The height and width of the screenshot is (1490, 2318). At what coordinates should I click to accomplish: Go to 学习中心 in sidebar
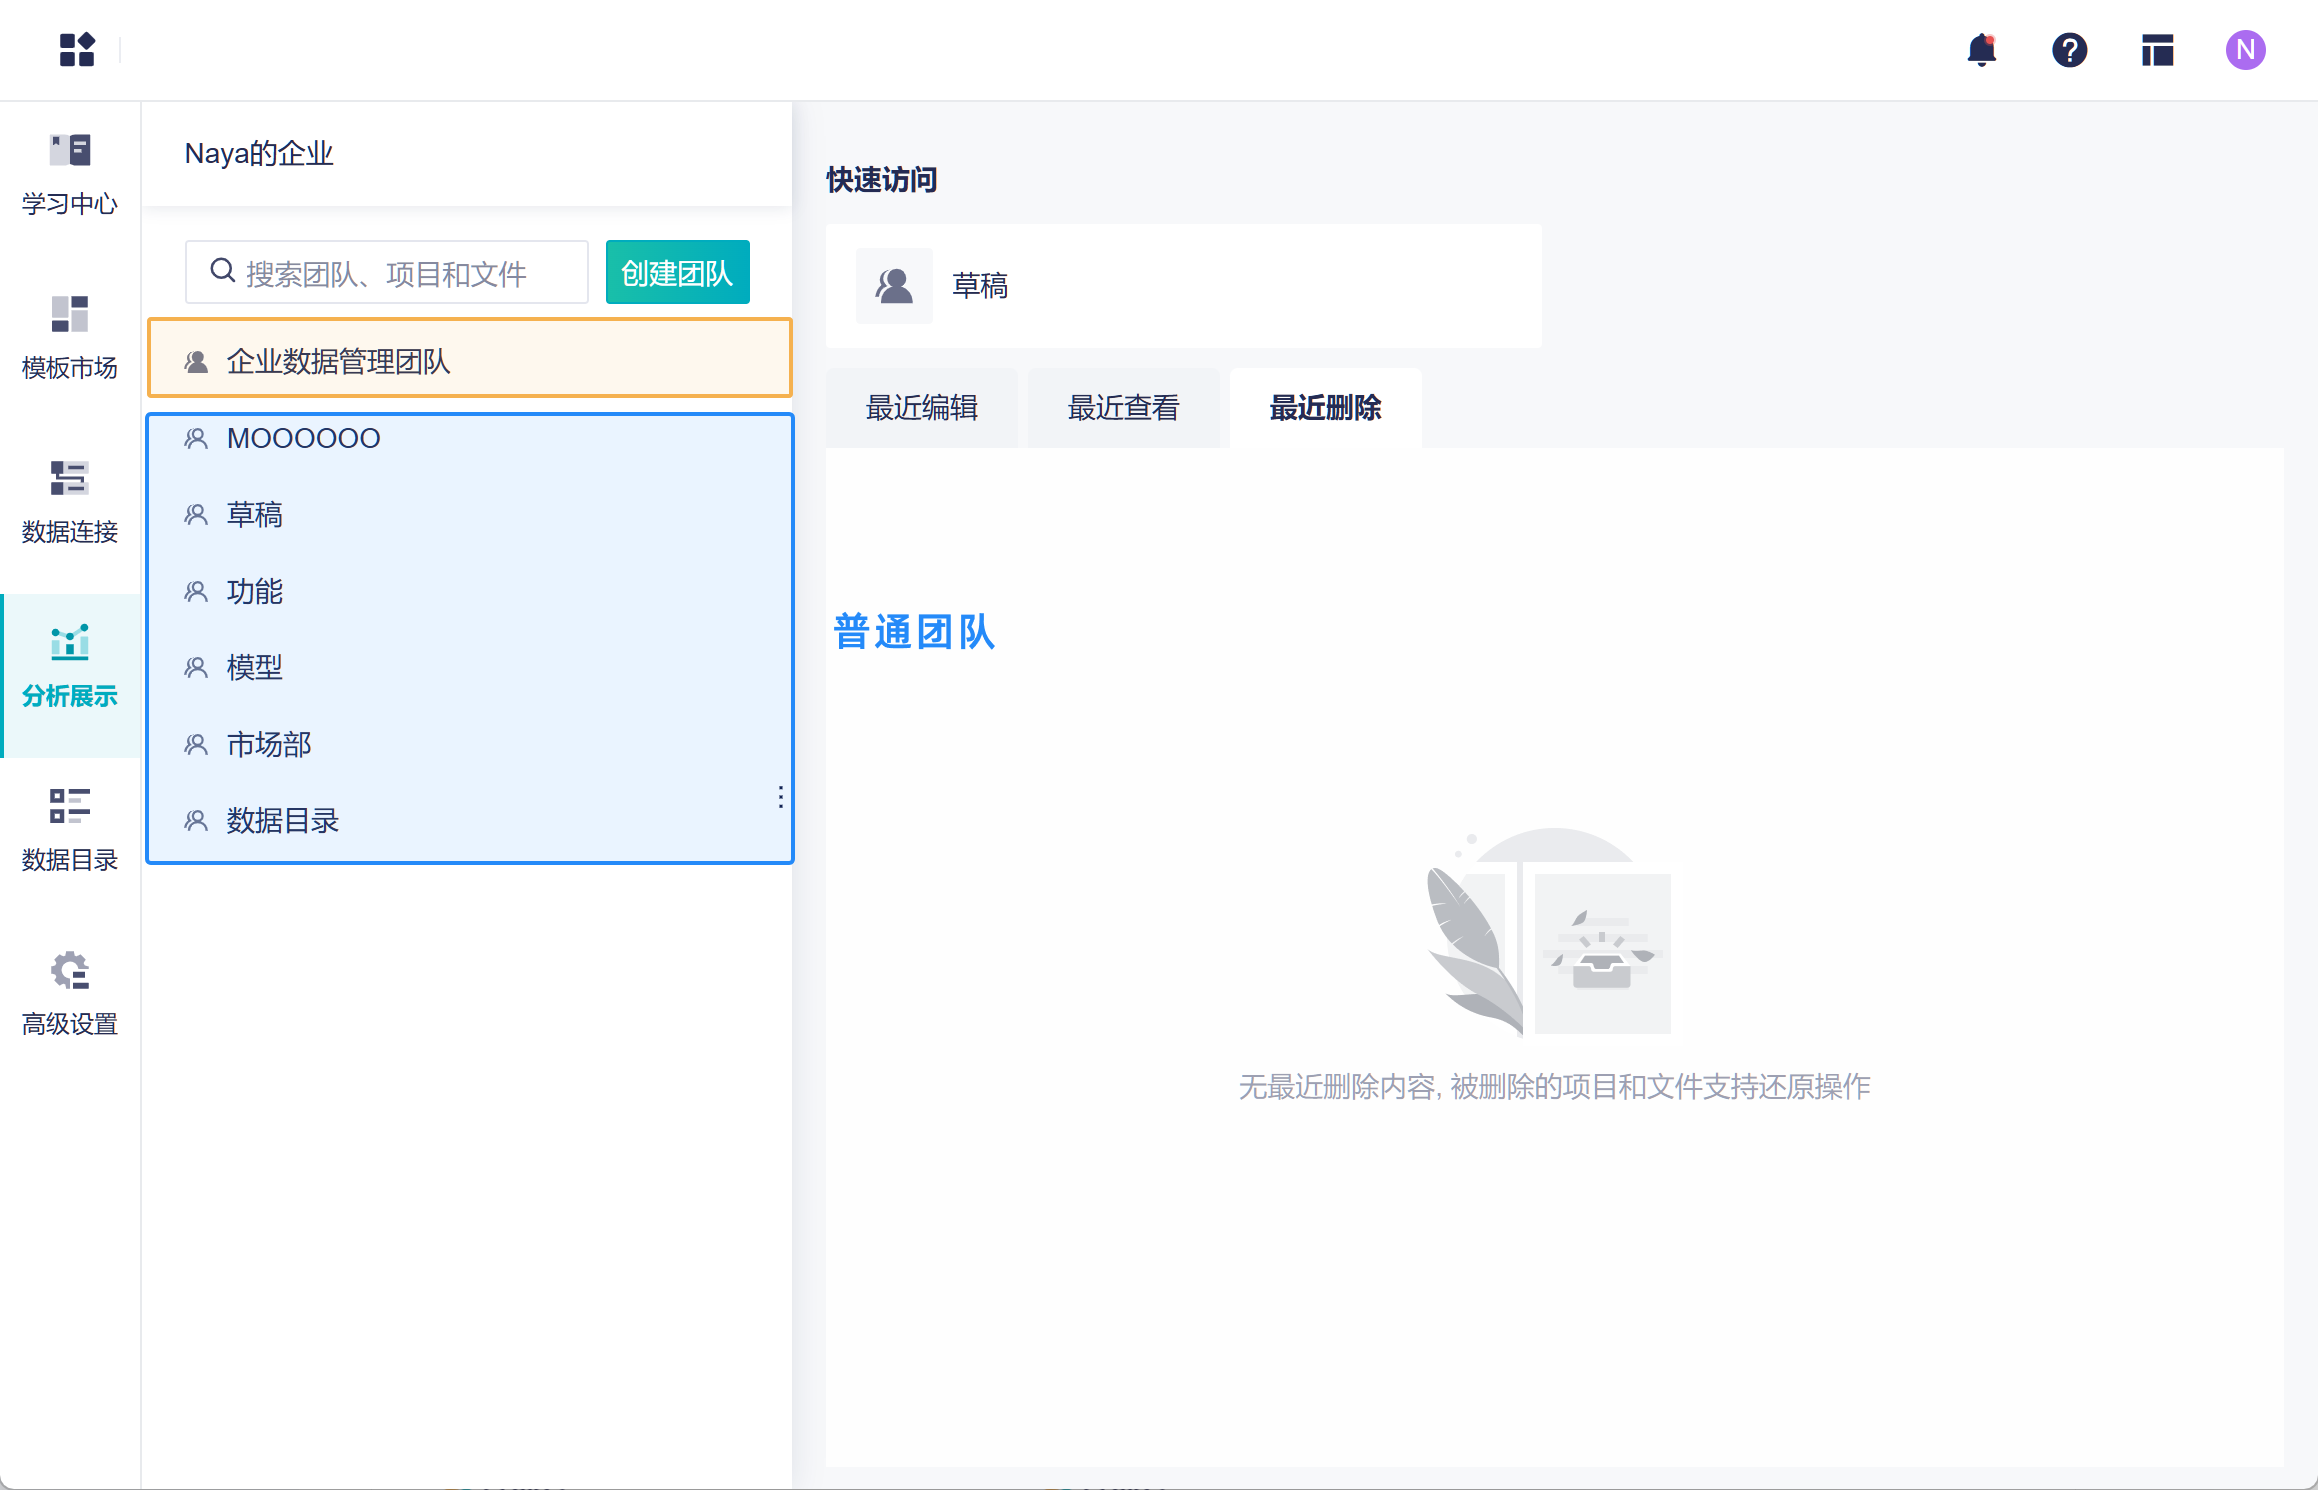(x=70, y=175)
